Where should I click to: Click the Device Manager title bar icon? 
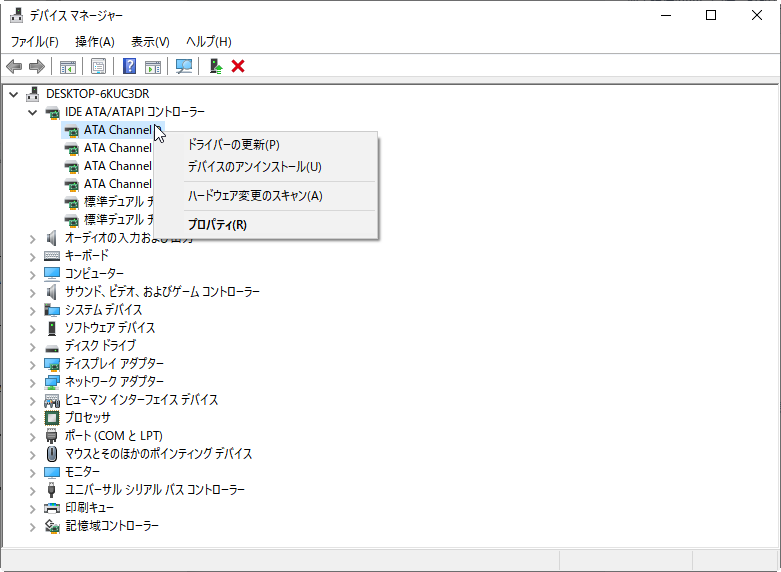[x=16, y=15]
